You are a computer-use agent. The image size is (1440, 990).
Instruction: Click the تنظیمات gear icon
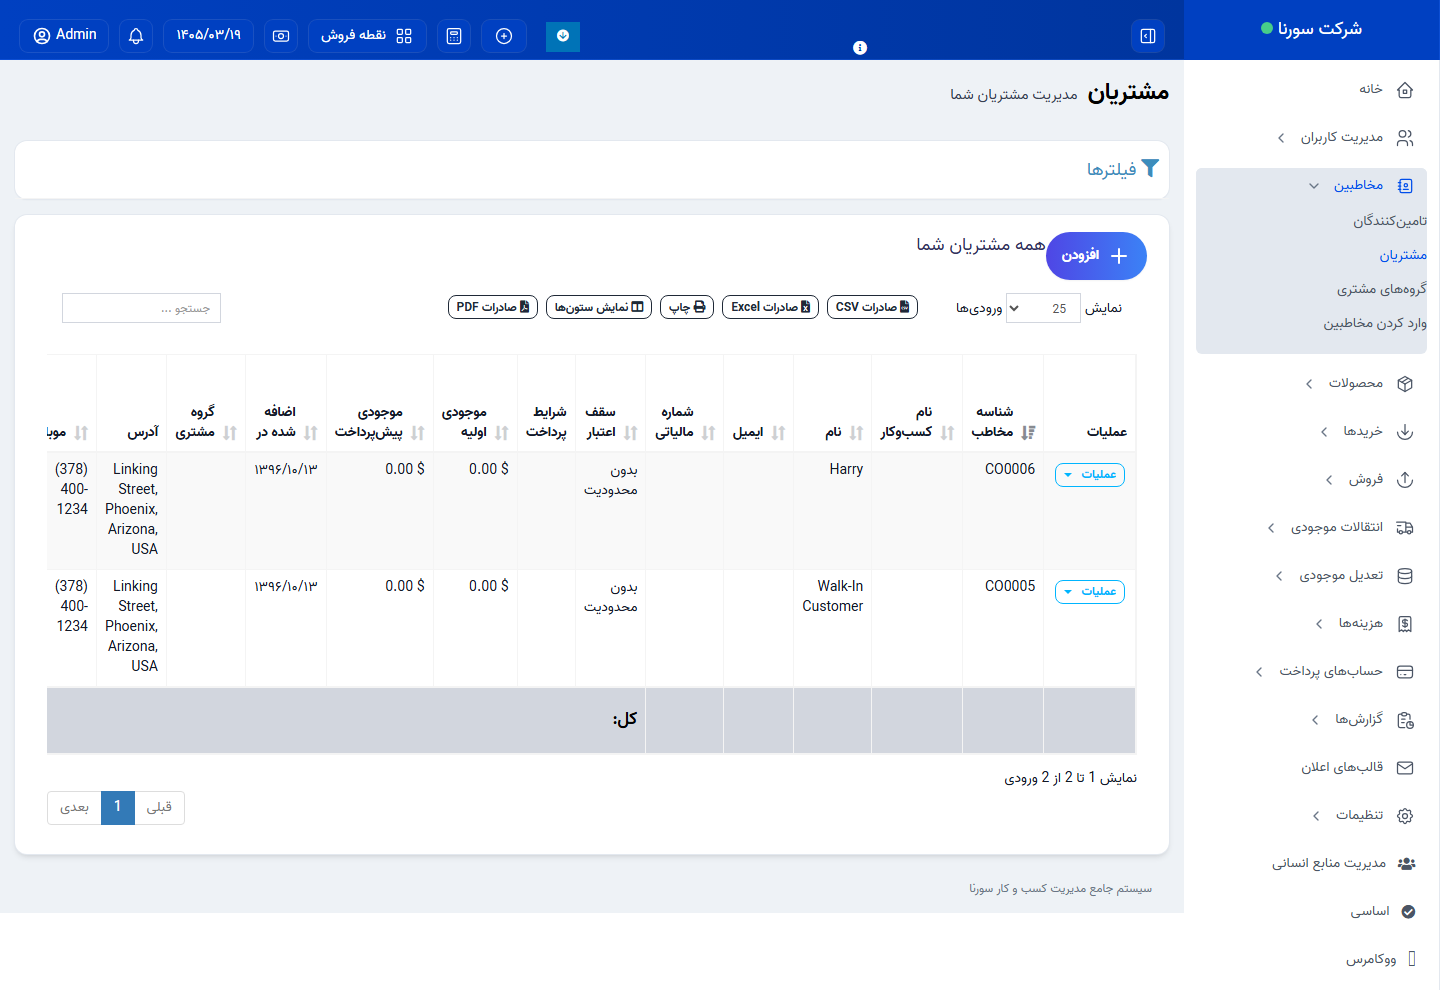[1405, 816]
